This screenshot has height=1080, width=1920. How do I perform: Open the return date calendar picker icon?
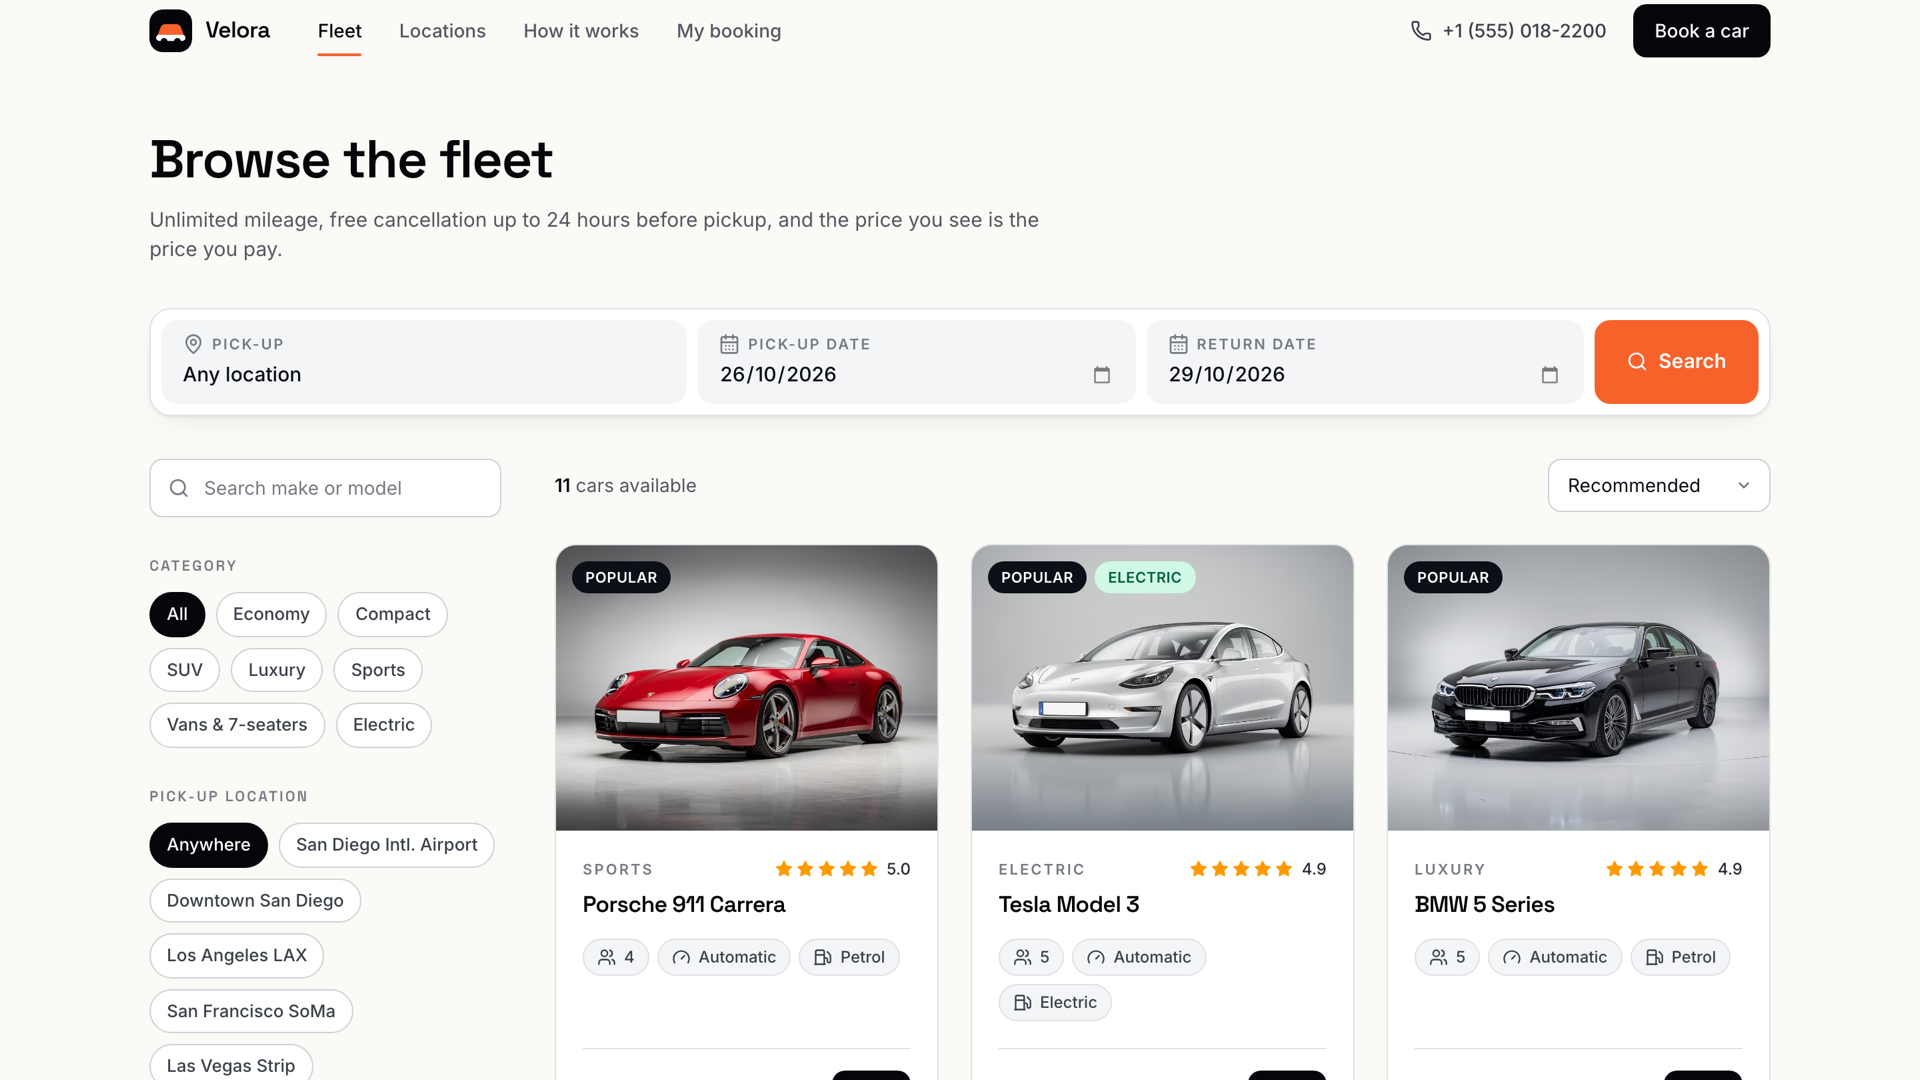click(1550, 375)
